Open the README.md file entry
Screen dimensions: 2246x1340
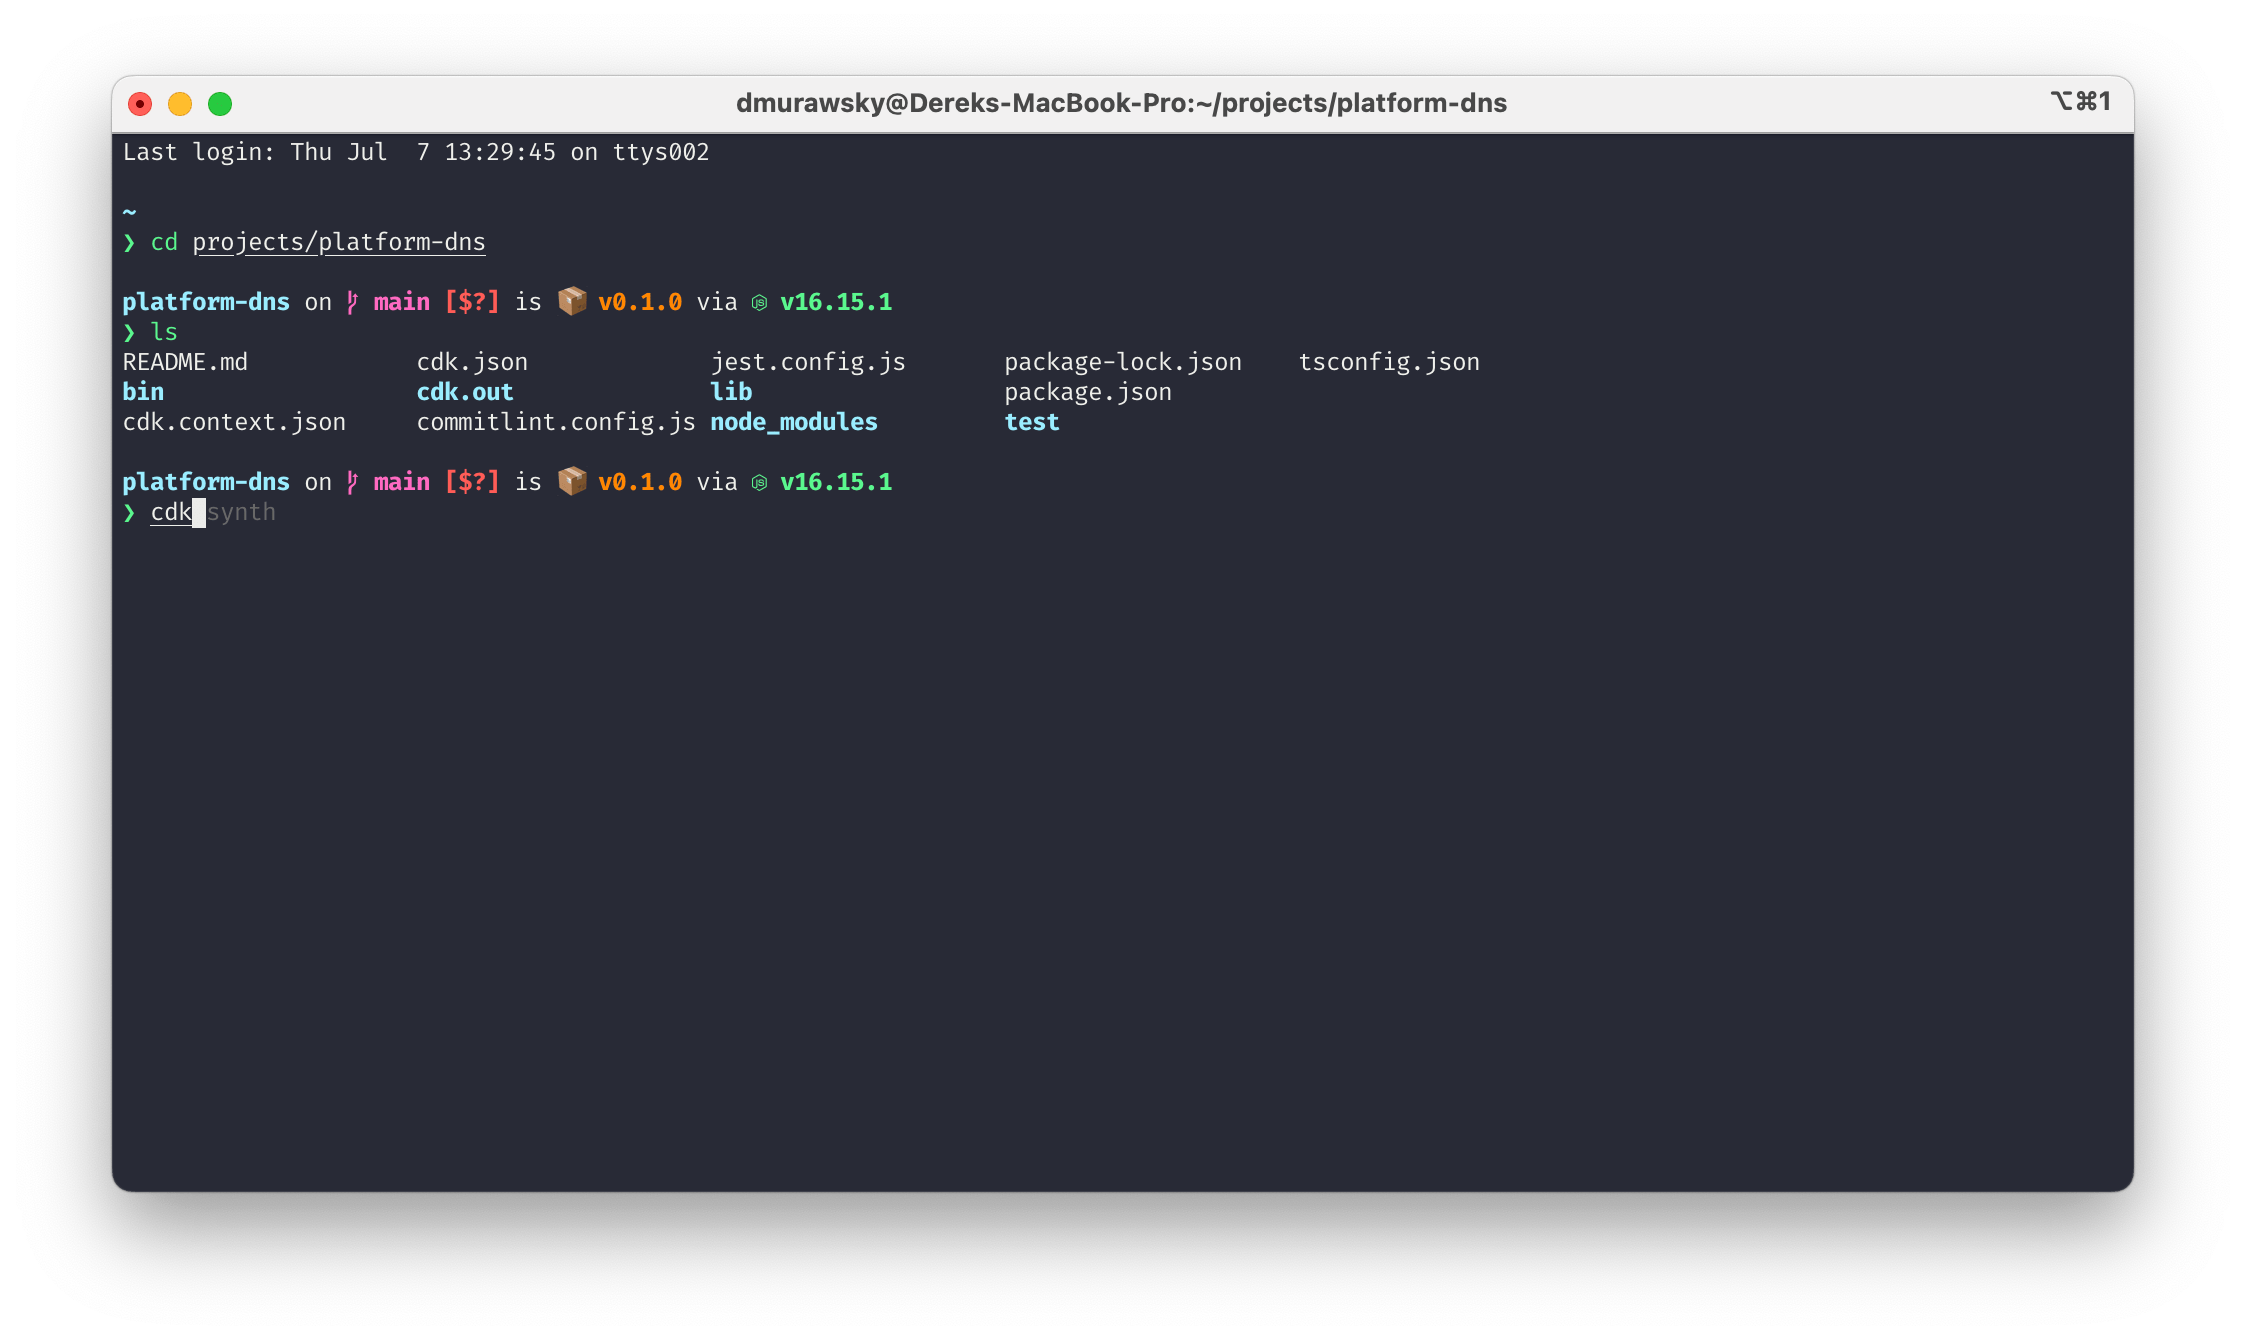[185, 361]
